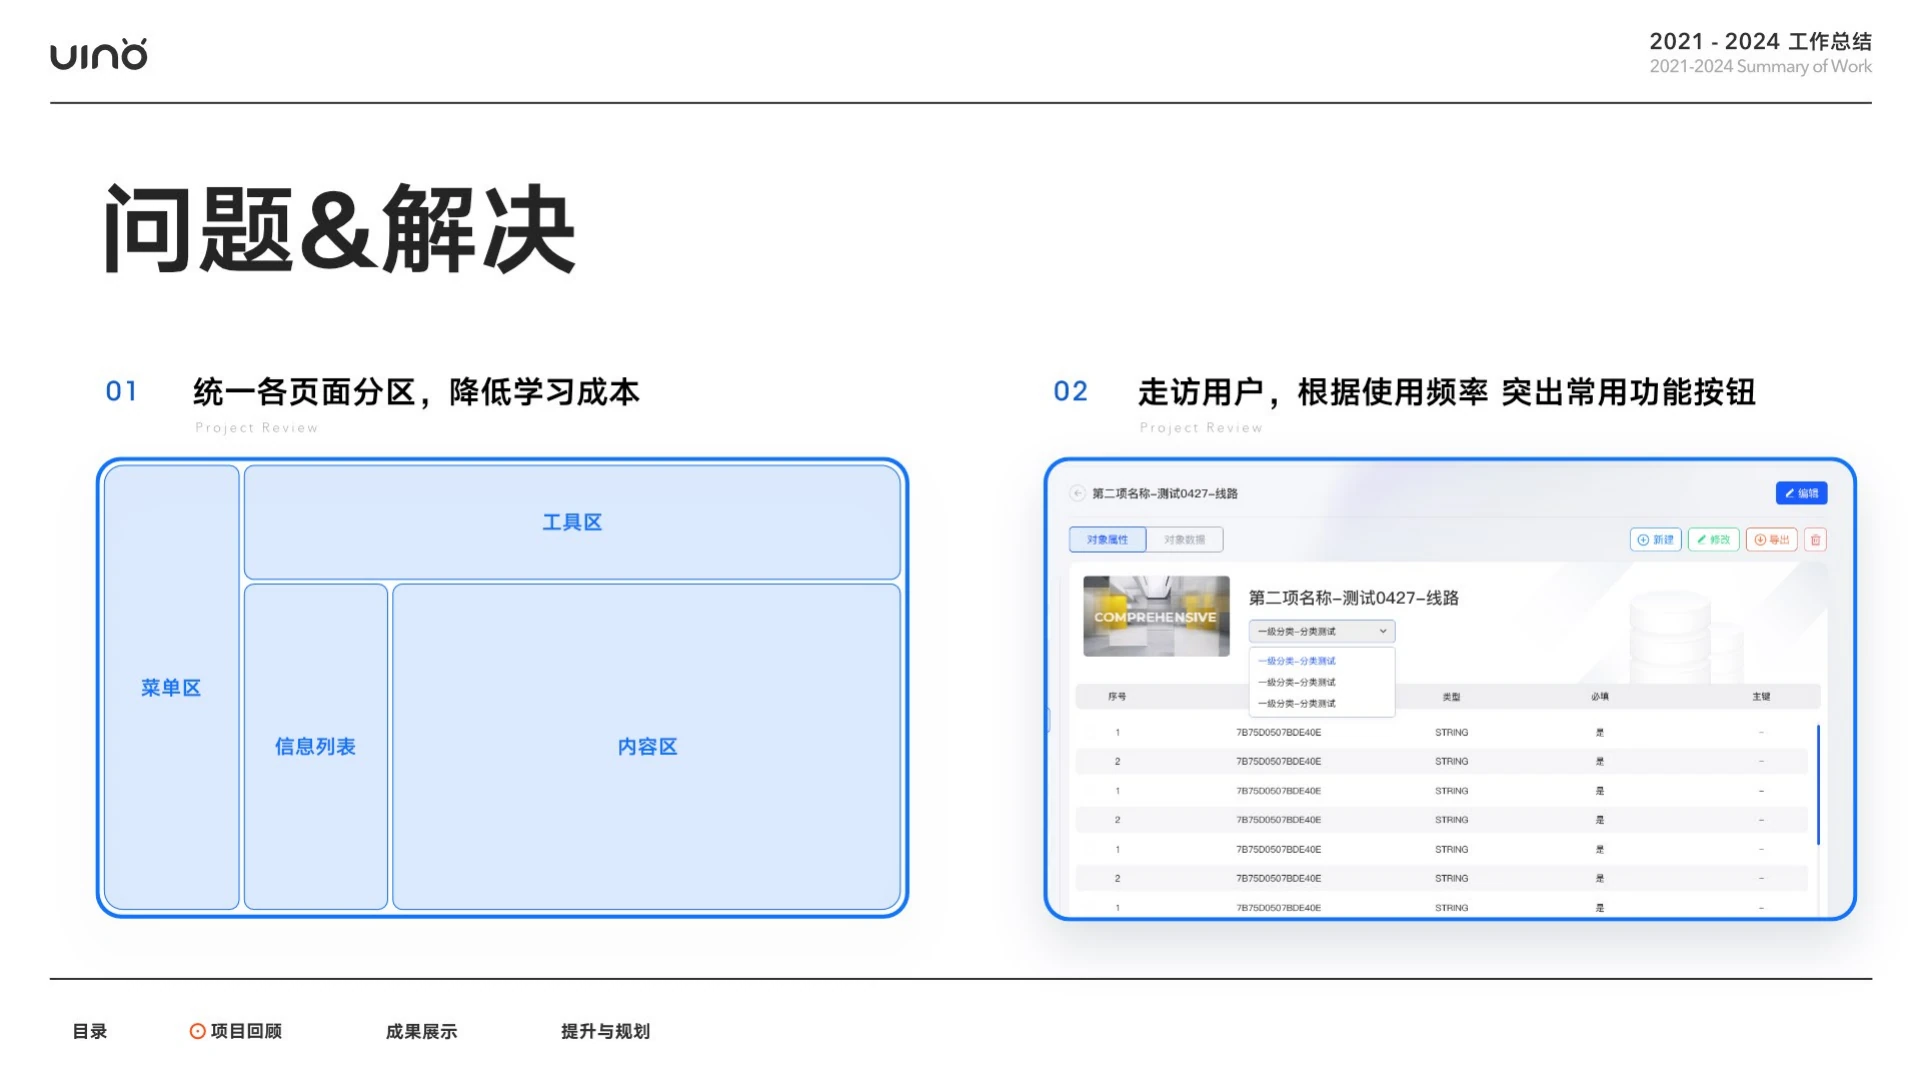This screenshot has width=1921, height=1081.
Task: Click the back arrow beside 第二项名称-测试0427-线路
Action: (1077, 493)
